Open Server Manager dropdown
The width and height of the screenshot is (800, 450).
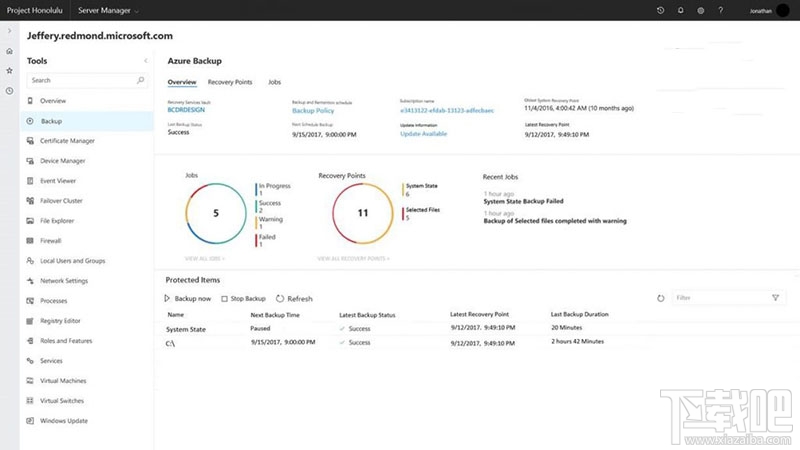[108, 10]
